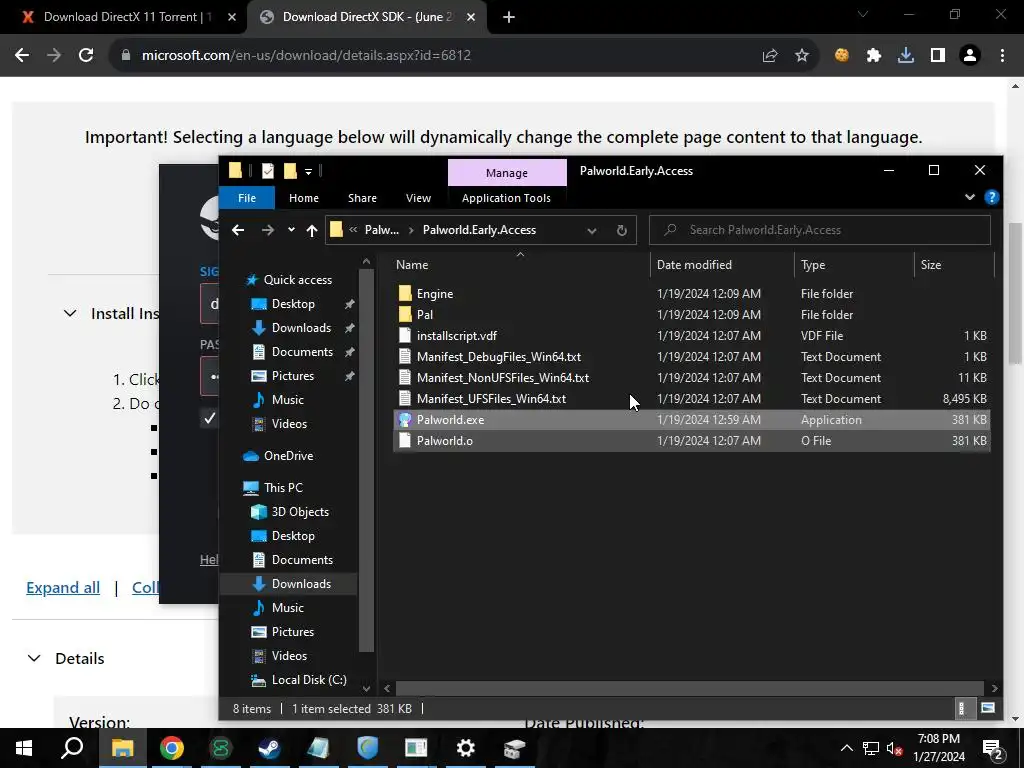The image size is (1024, 768).
Task: Switch to details view in Explorer status bar
Action: 962,708
